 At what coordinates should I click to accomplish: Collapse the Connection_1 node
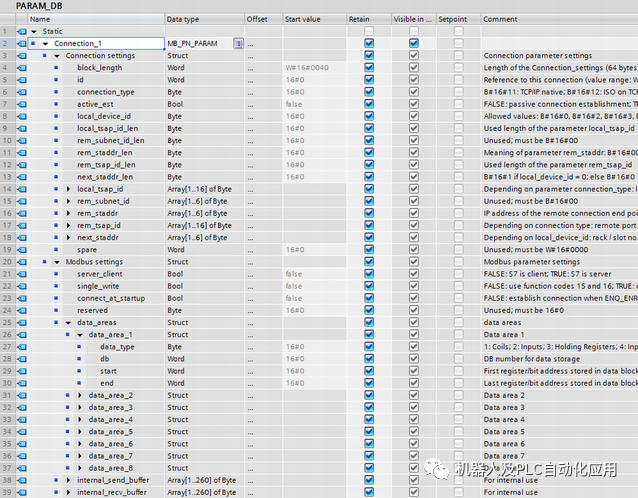45,44
